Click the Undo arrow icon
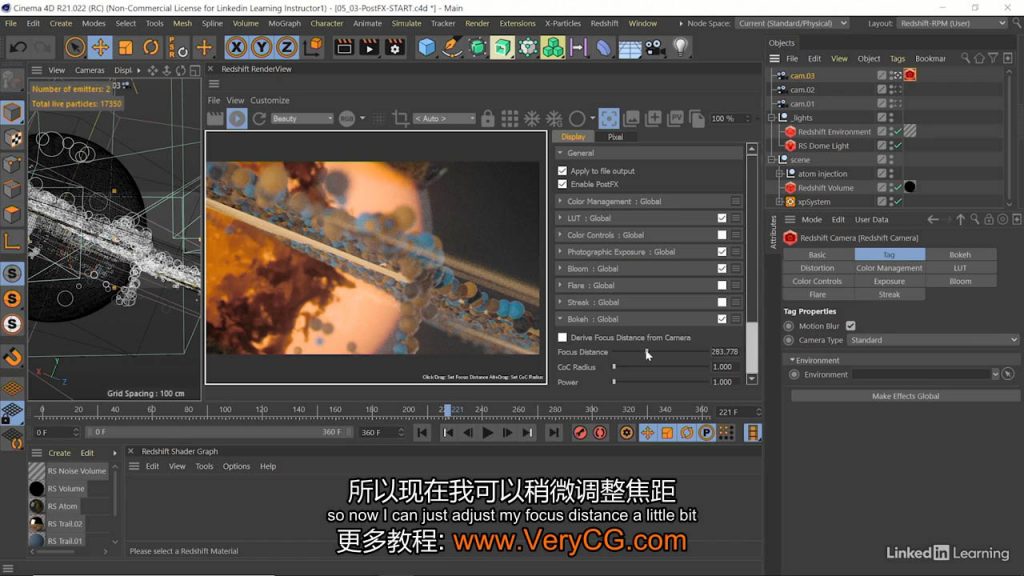This screenshot has width=1024, height=576. click(18, 47)
